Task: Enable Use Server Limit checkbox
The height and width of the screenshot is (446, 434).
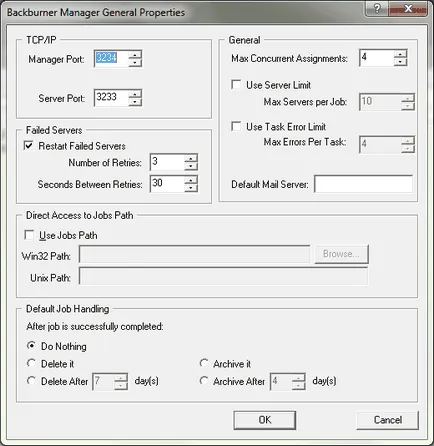Action: tap(236, 85)
